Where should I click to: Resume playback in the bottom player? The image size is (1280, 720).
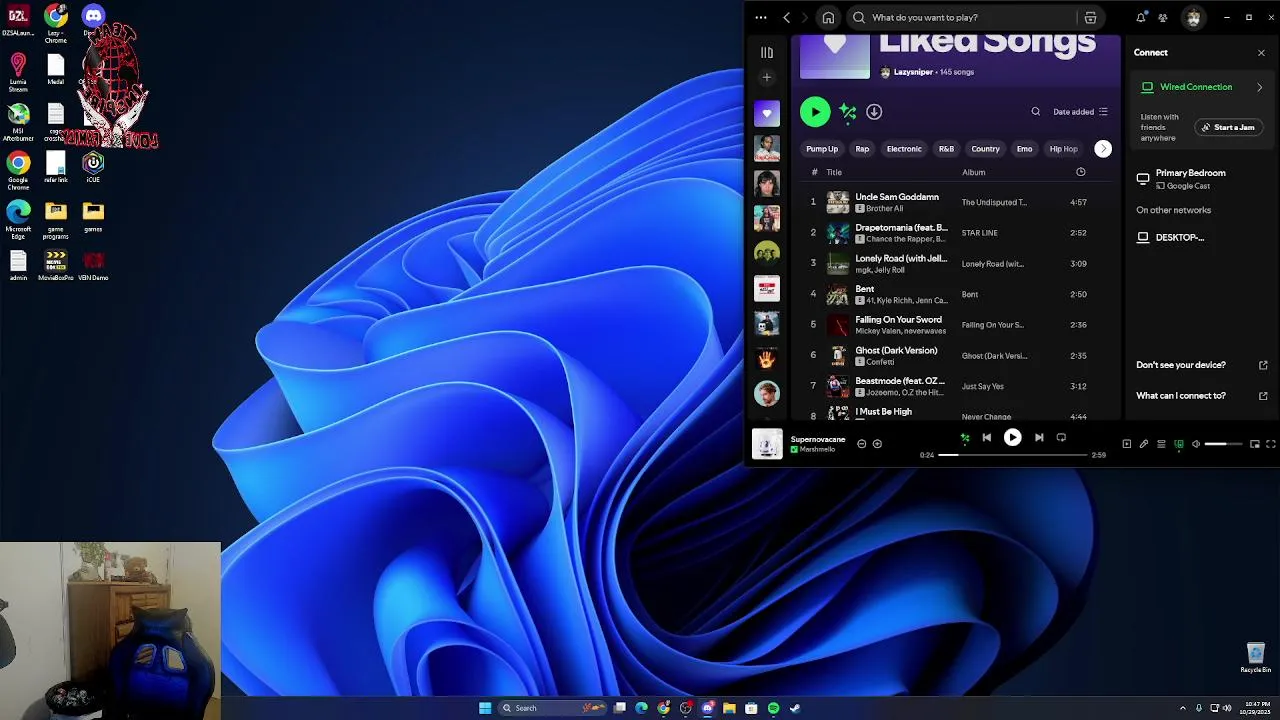[1012, 437]
